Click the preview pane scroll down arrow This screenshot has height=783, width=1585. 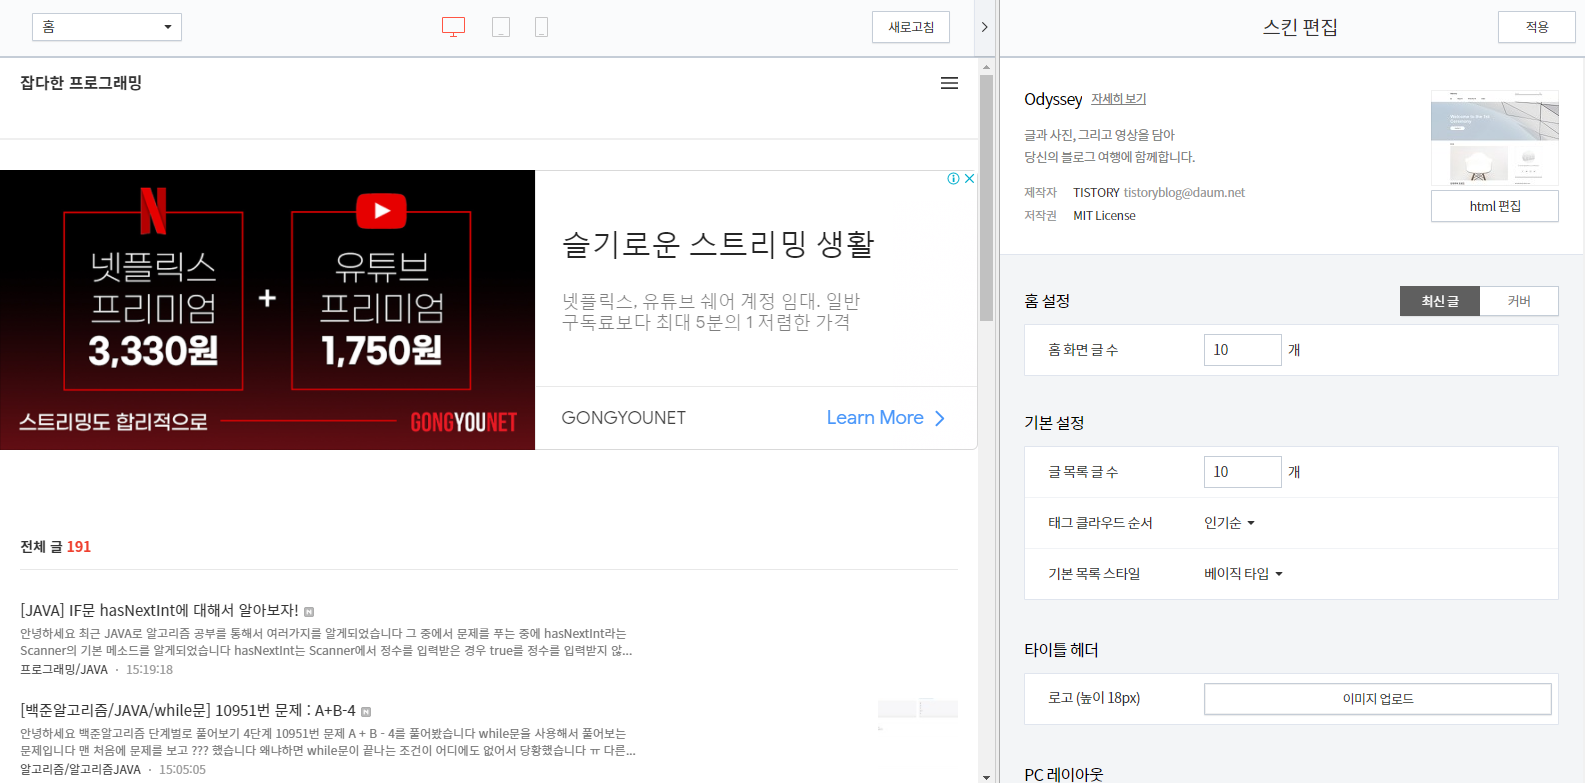click(986, 776)
